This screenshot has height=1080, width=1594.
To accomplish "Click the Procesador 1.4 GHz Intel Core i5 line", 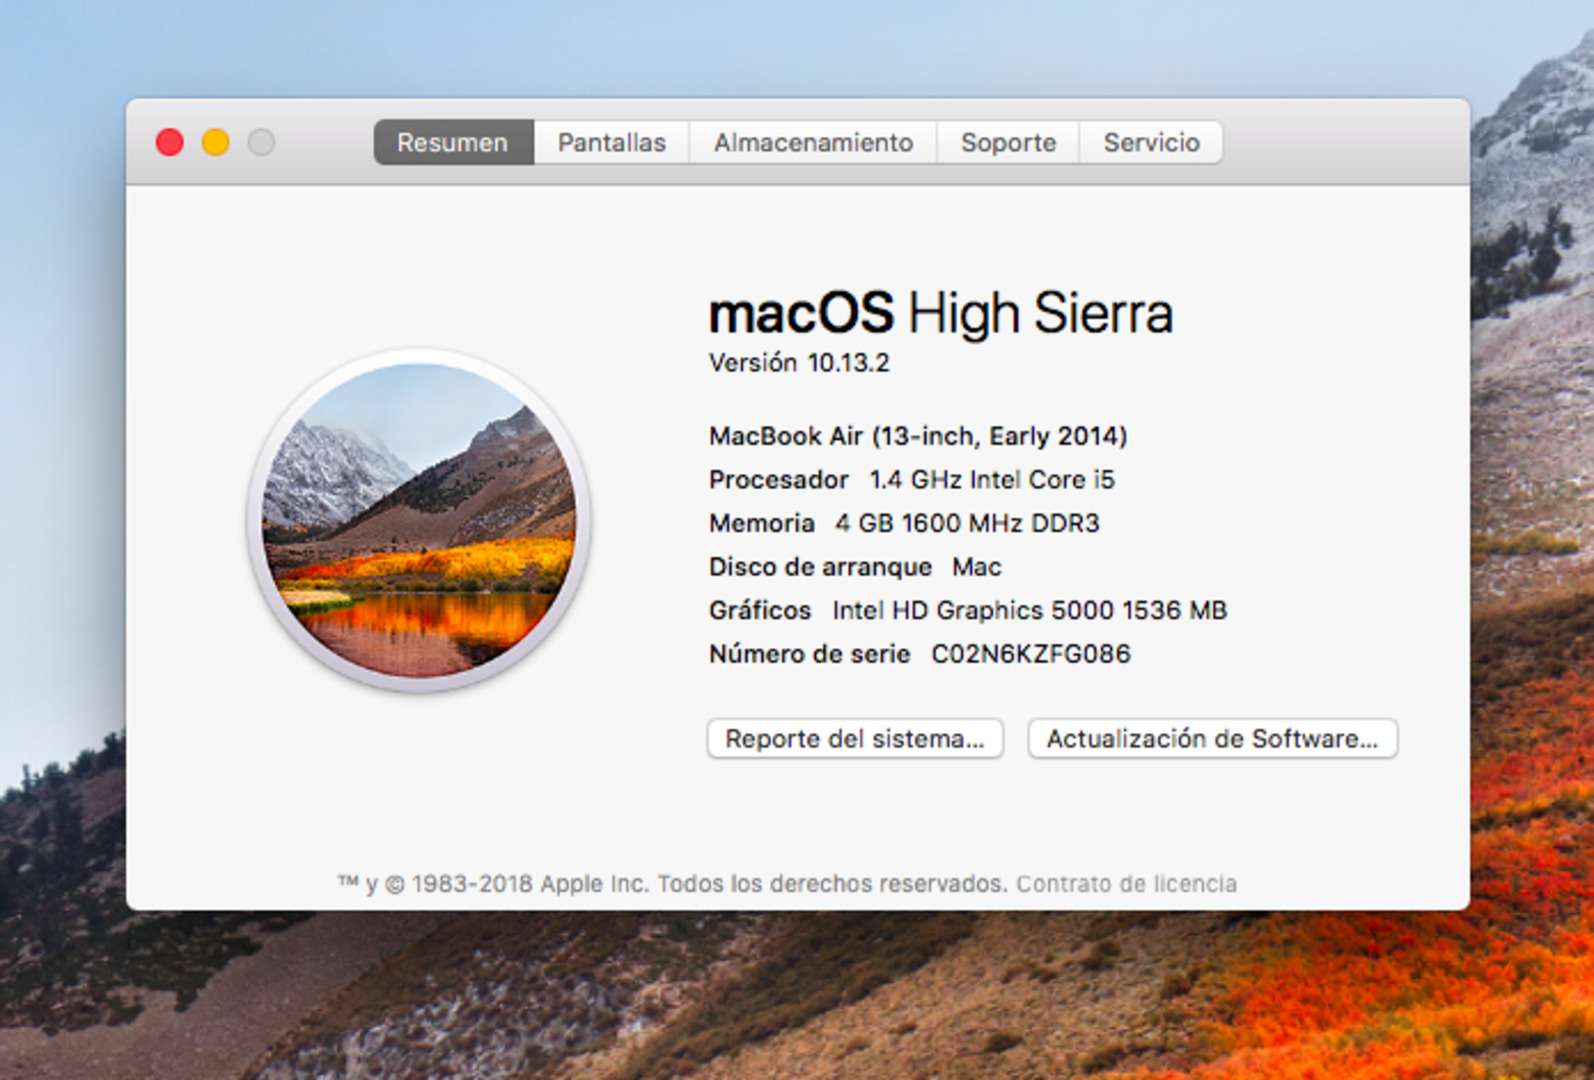I will click(911, 480).
